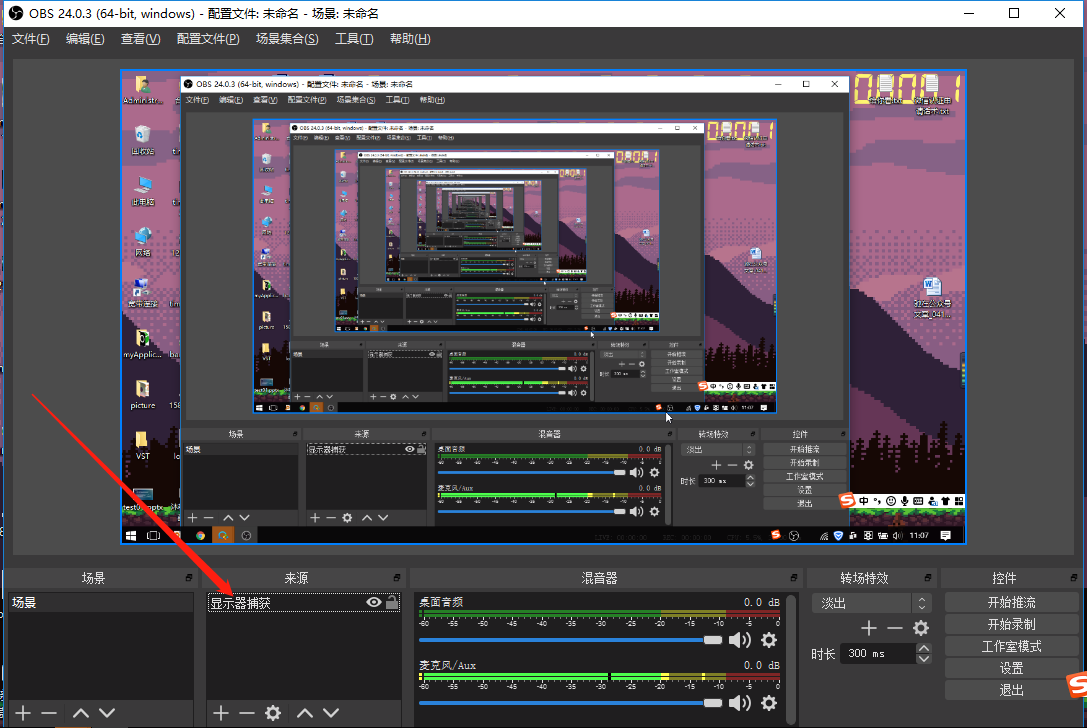Image resolution: width=1087 pixels, height=728 pixels.
Task: Select the 场景 item in scenes list
Action: (x=101, y=603)
